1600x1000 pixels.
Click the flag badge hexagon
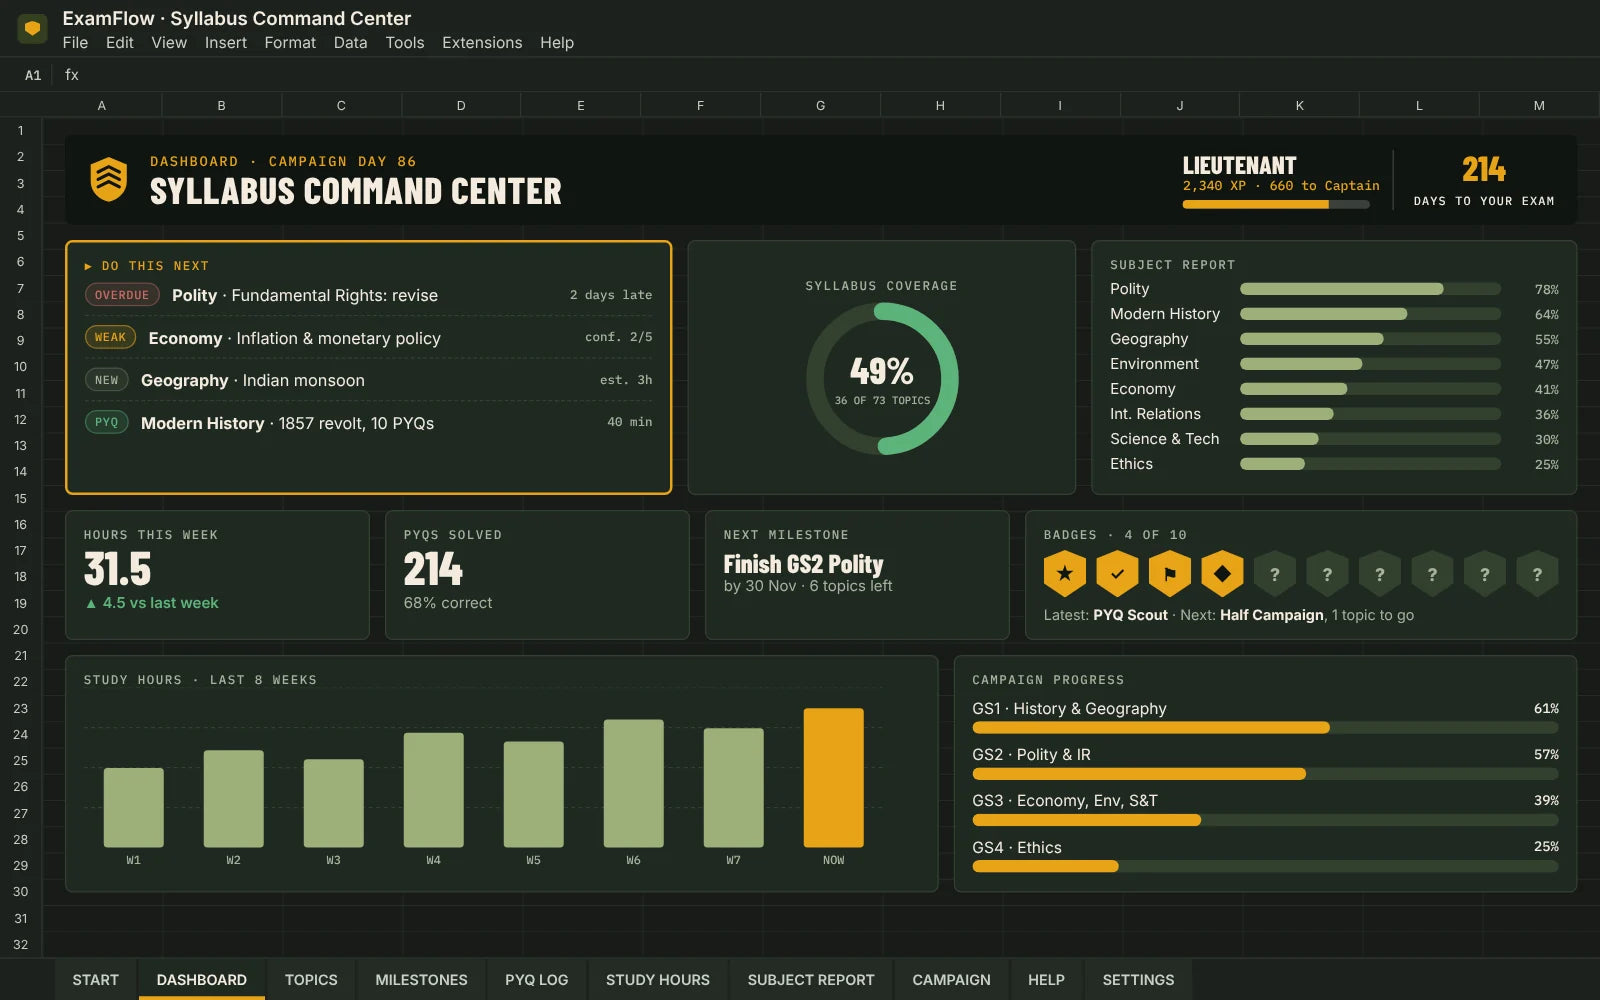(x=1170, y=574)
